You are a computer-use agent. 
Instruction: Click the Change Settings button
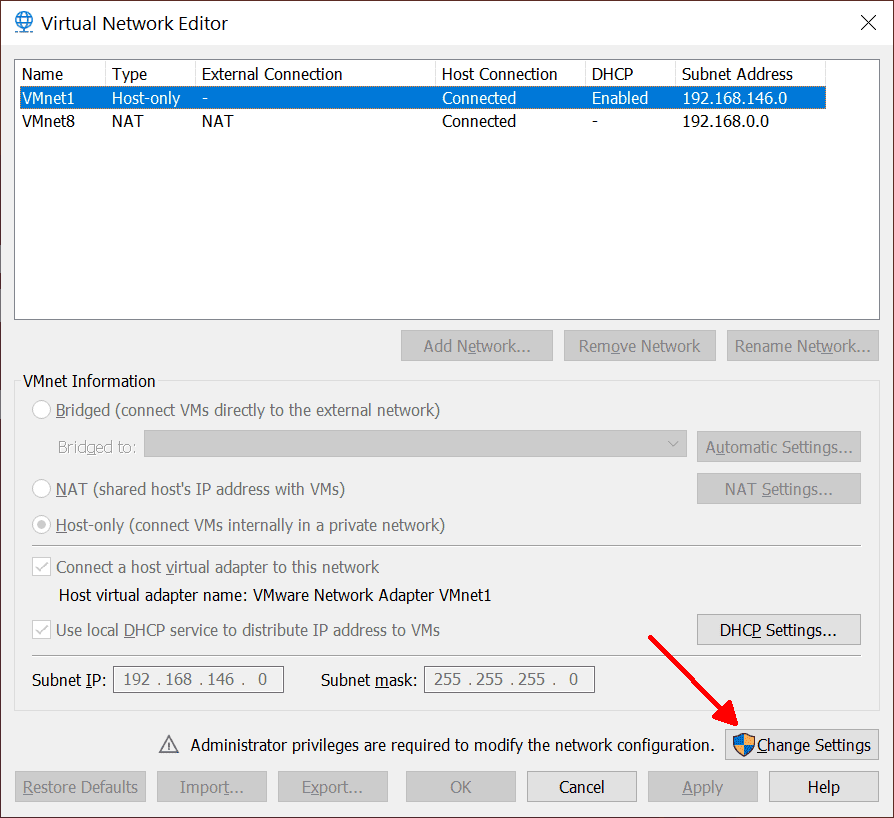[x=802, y=744]
